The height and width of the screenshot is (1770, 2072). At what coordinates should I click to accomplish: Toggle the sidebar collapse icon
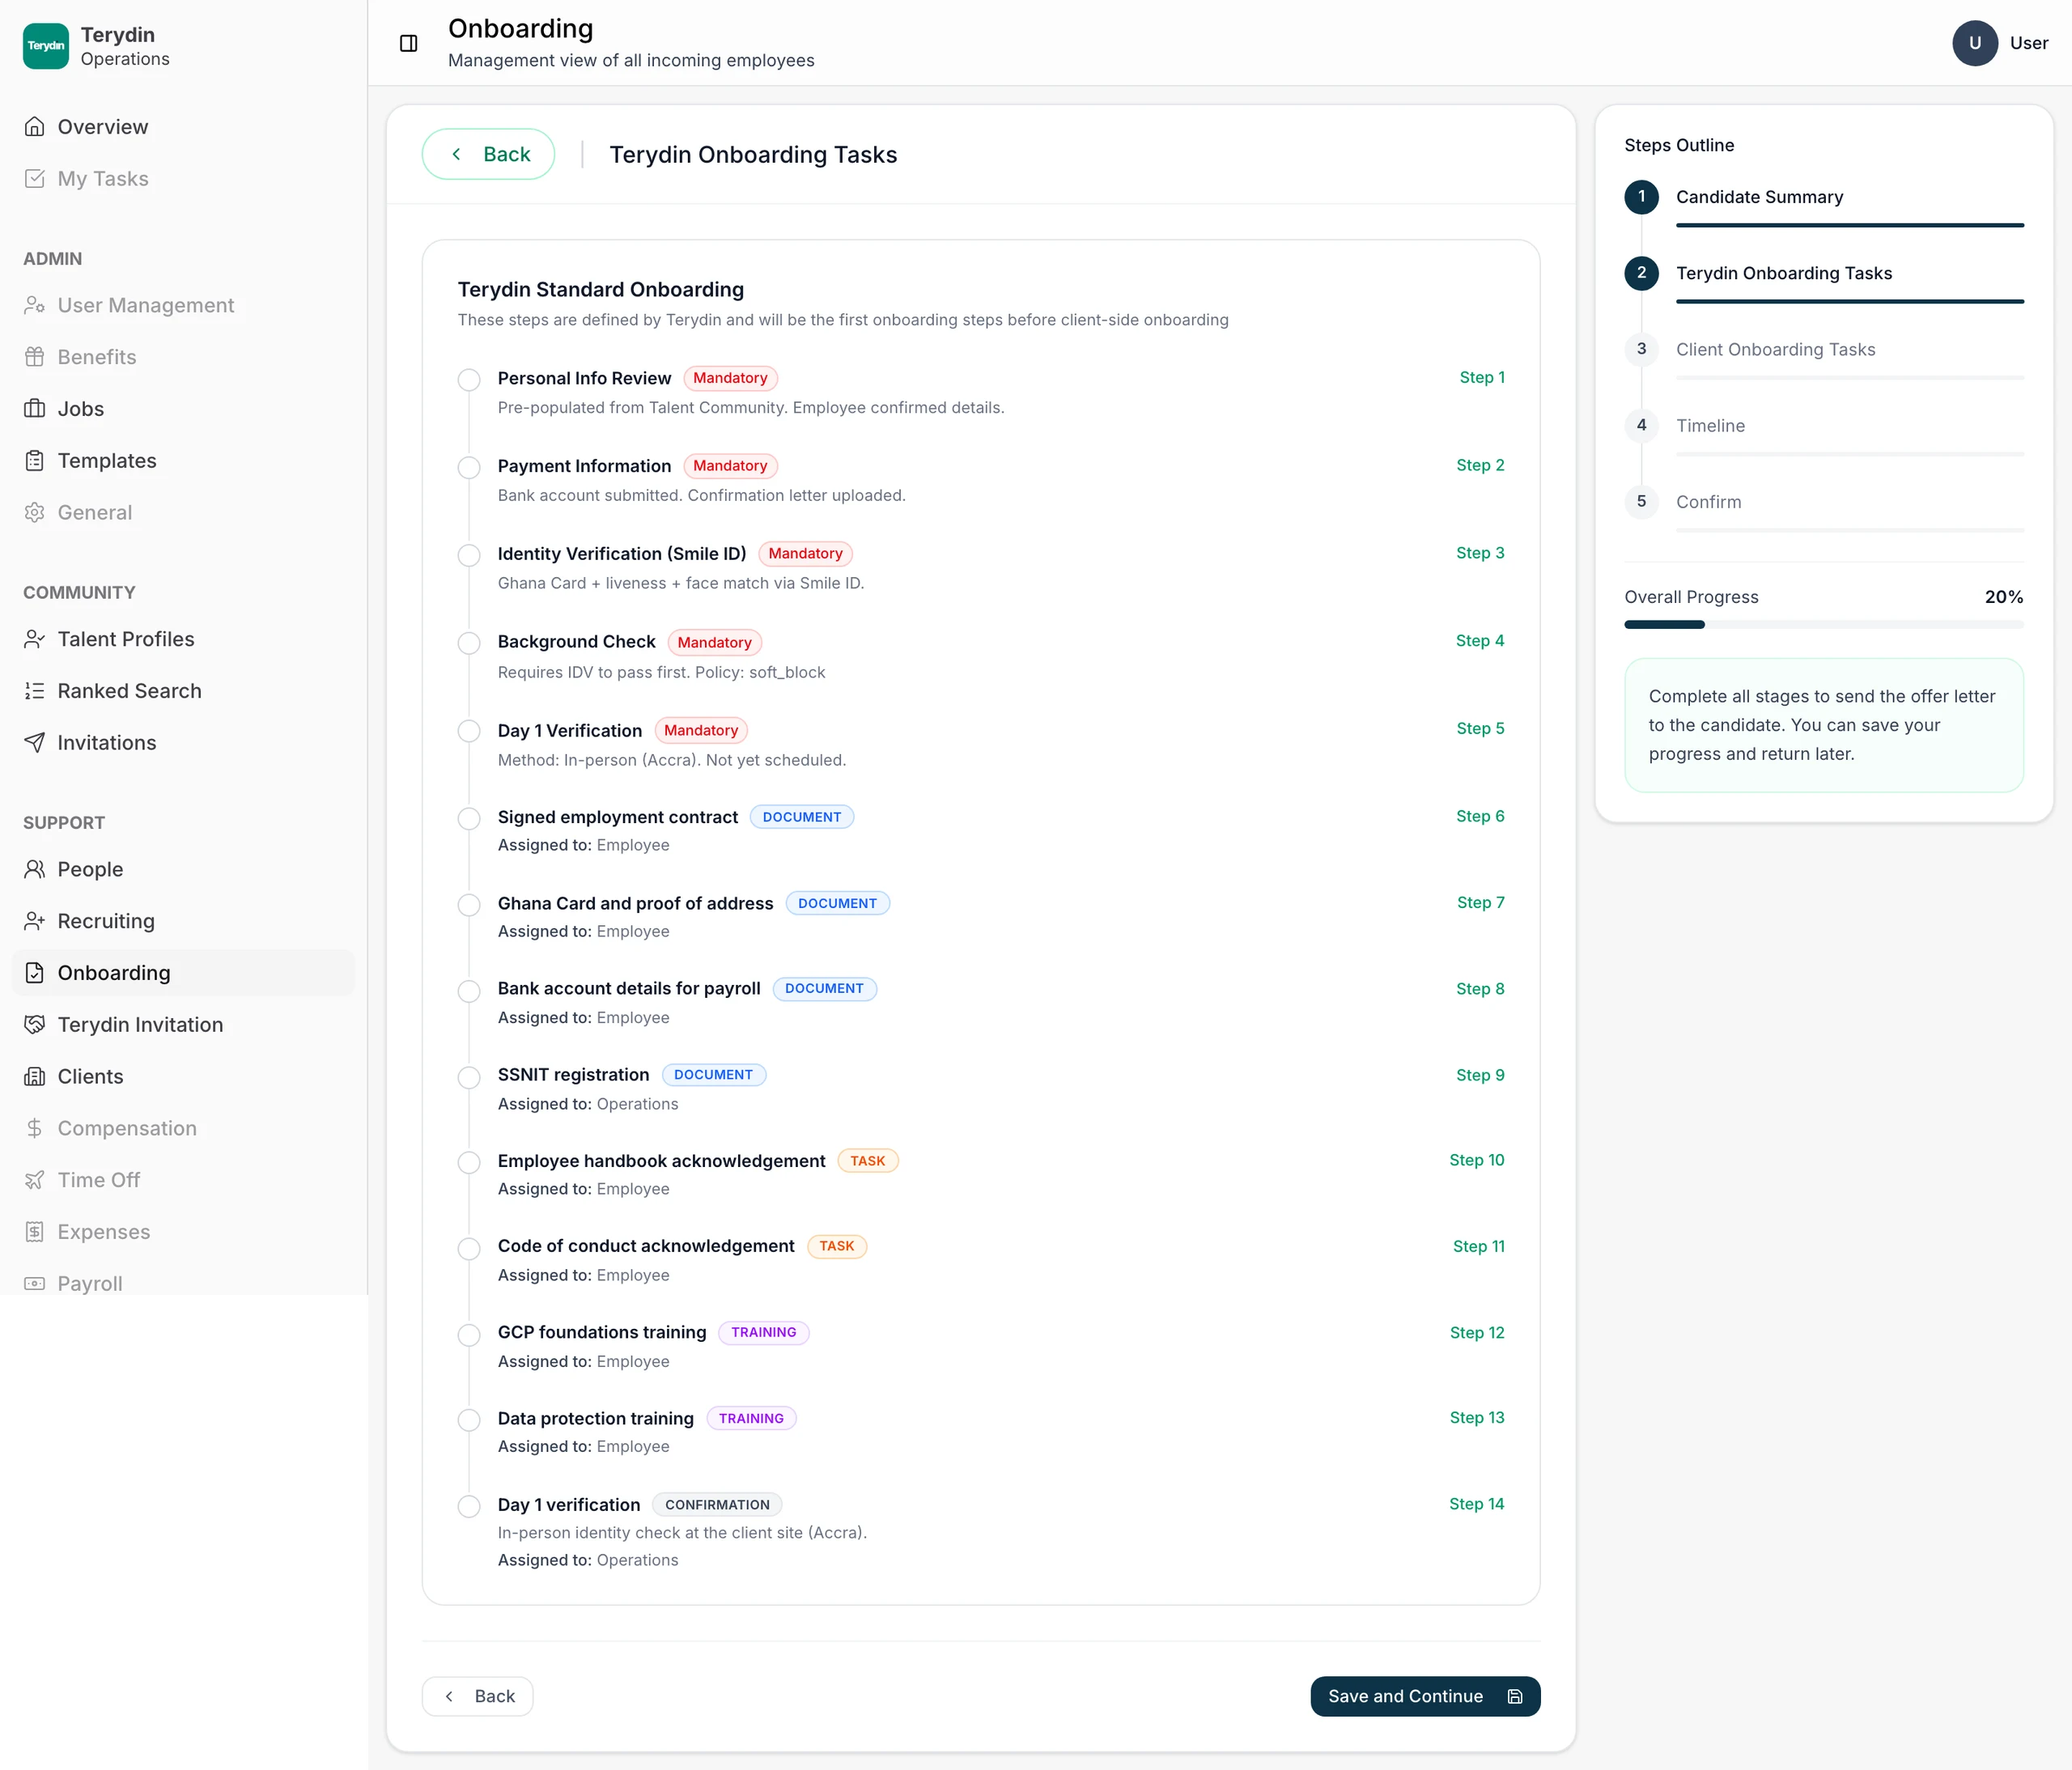[x=408, y=43]
